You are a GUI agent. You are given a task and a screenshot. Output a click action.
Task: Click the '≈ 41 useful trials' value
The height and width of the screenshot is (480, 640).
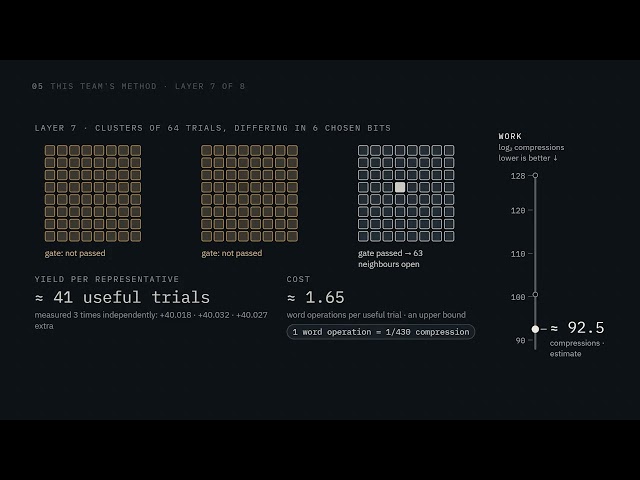122,298
